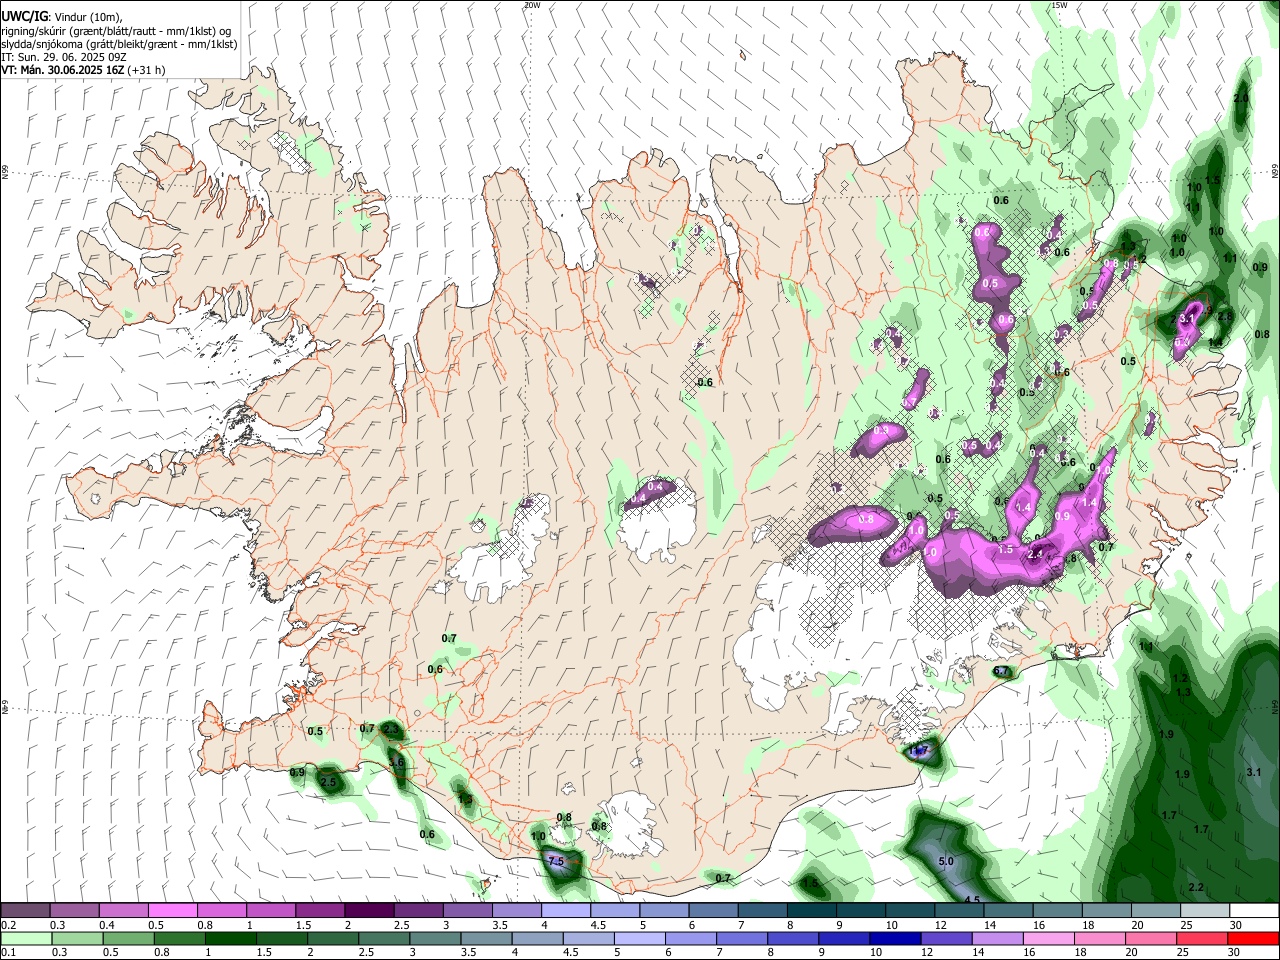Select the bright red 30 swatch in bottom legend row
1280x960 pixels.
point(1253,939)
